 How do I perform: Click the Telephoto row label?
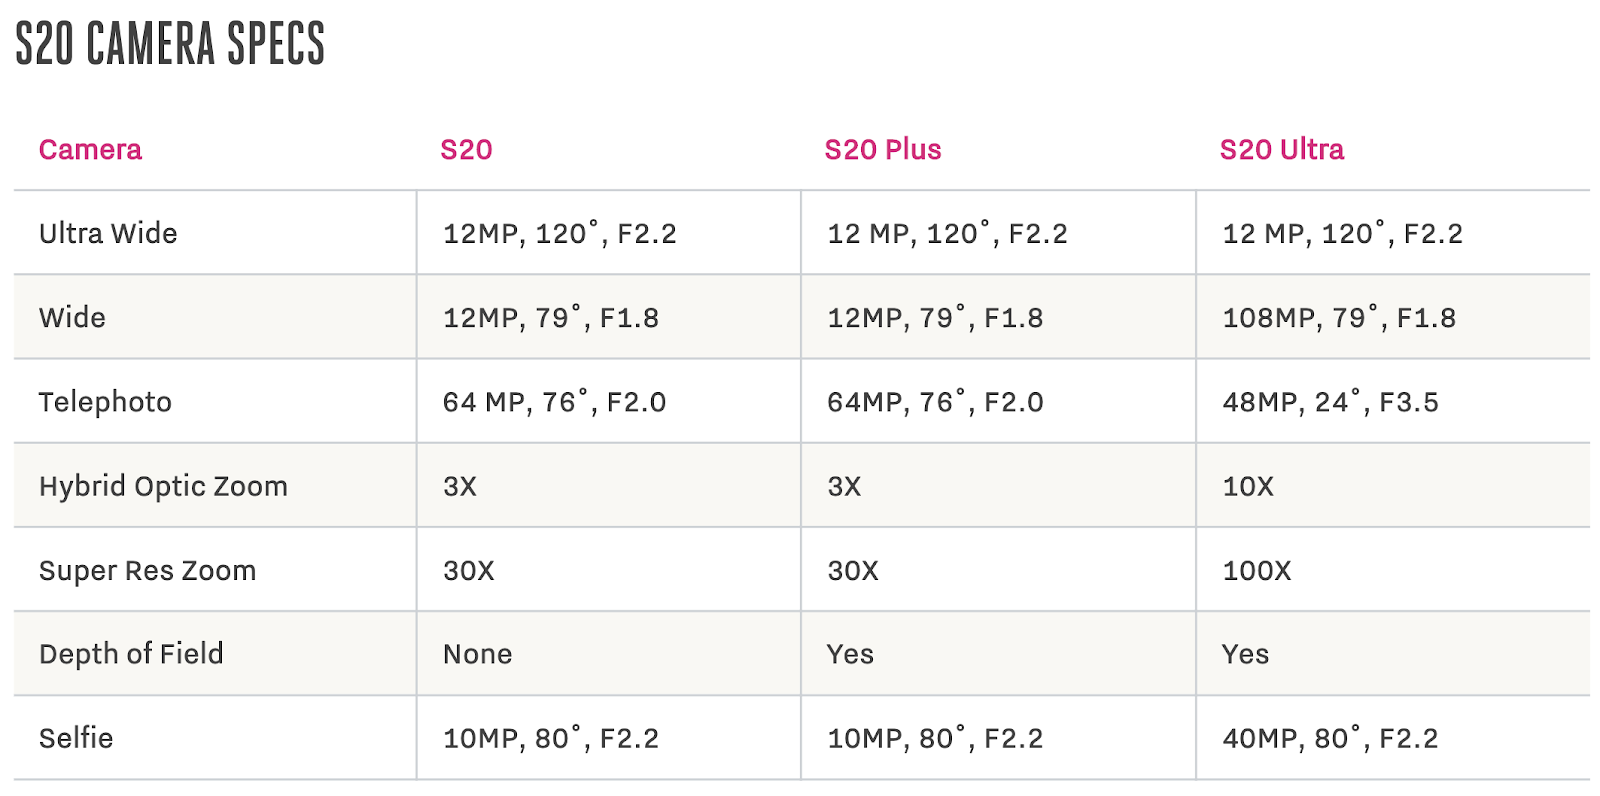[x=105, y=402]
